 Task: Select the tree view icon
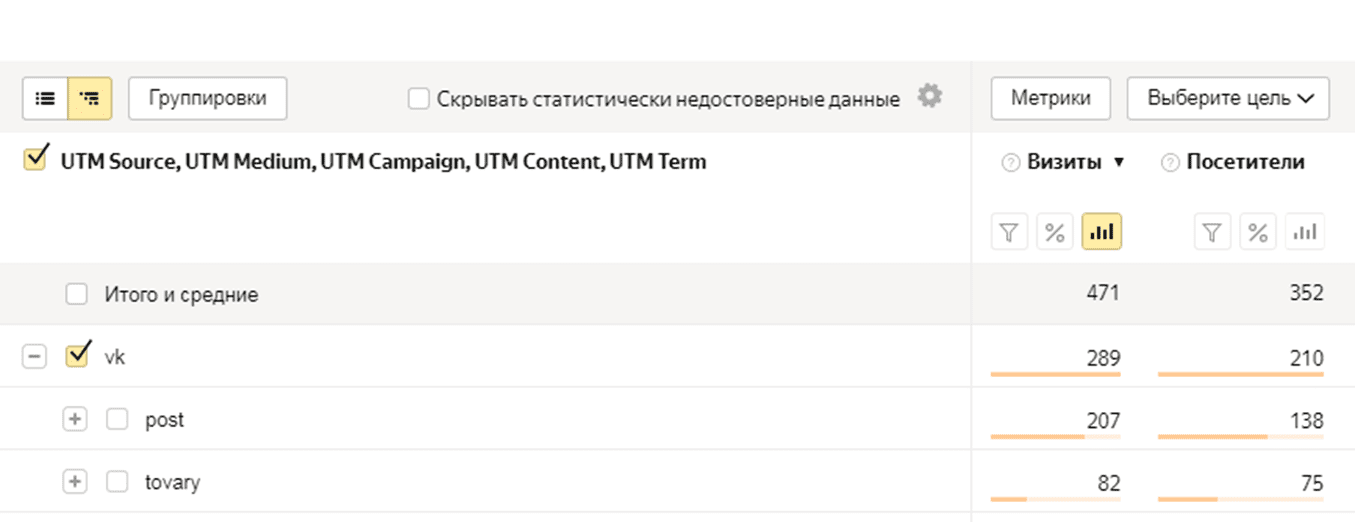click(x=90, y=98)
